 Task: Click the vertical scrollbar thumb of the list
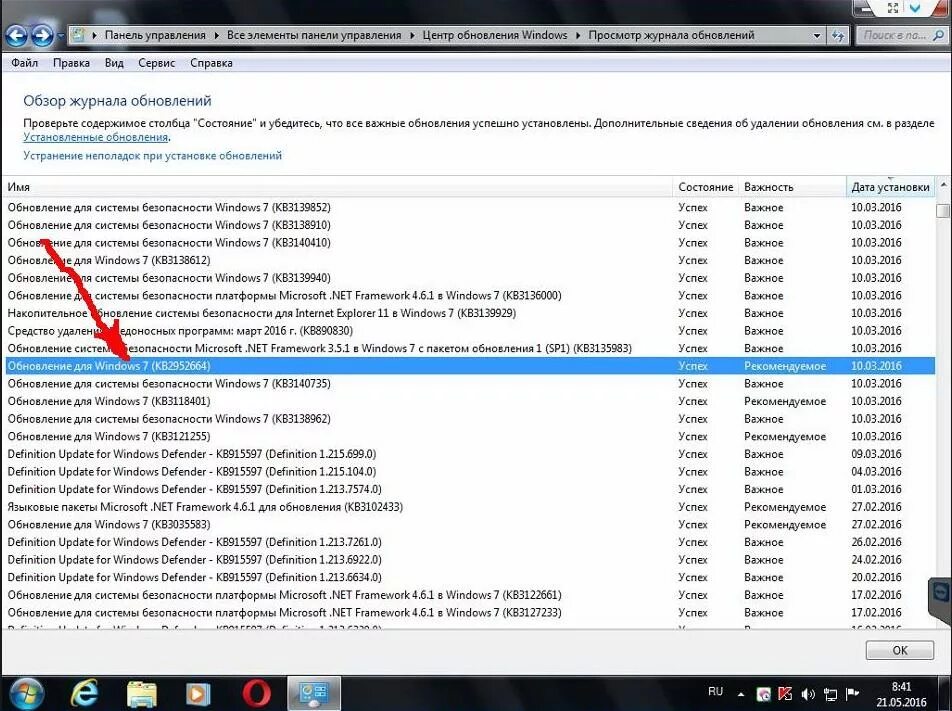(x=943, y=210)
